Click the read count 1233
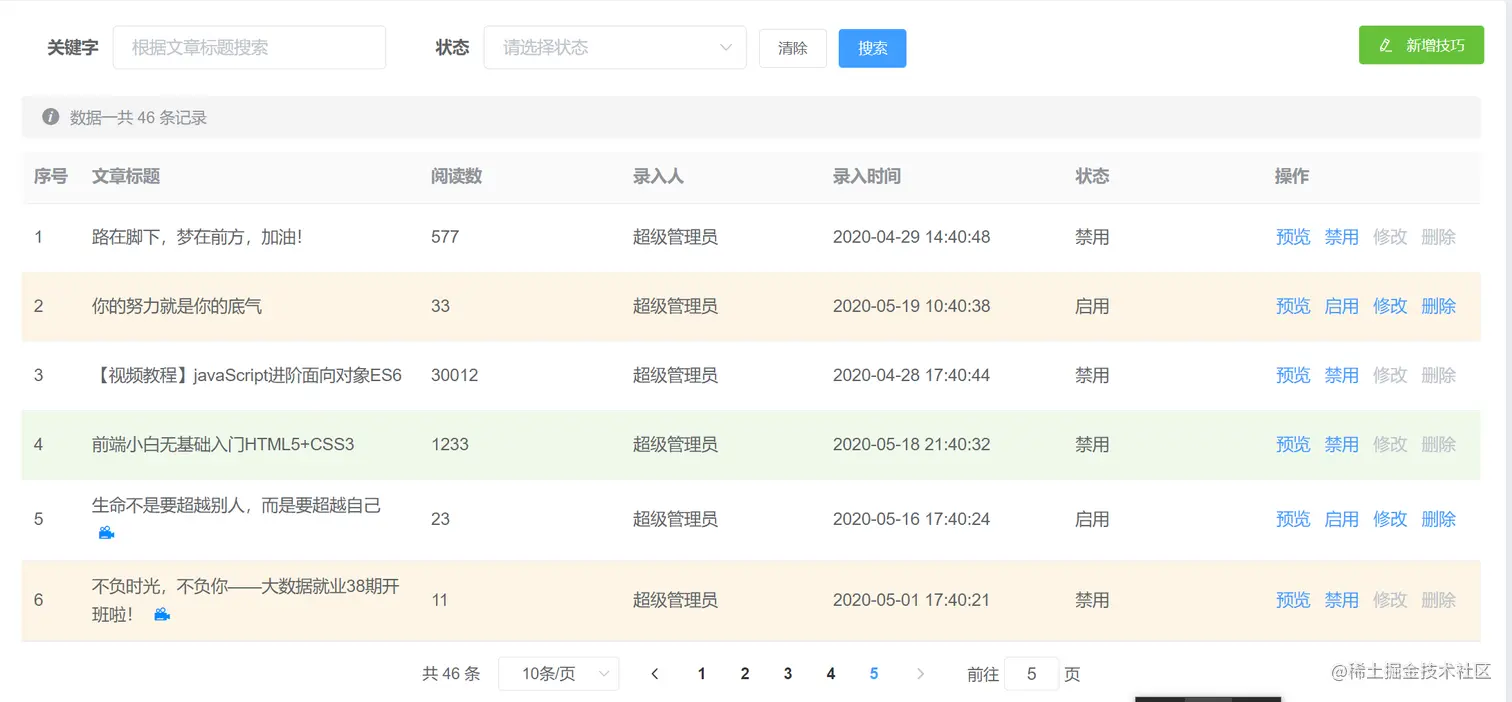Image resolution: width=1512 pixels, height=702 pixels. coord(450,444)
